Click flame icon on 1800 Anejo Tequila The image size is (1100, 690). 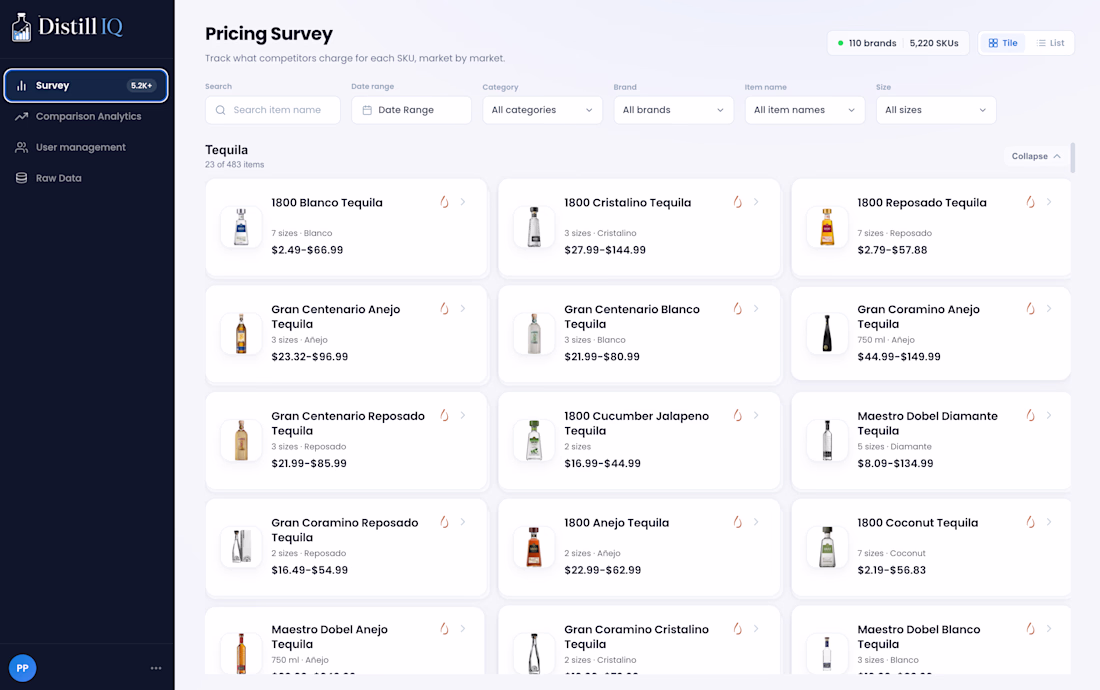click(737, 522)
